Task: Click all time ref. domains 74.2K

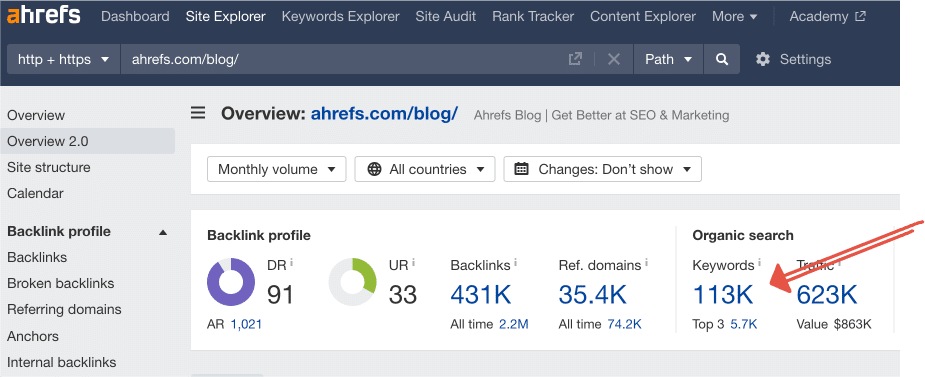Action: [x=624, y=324]
